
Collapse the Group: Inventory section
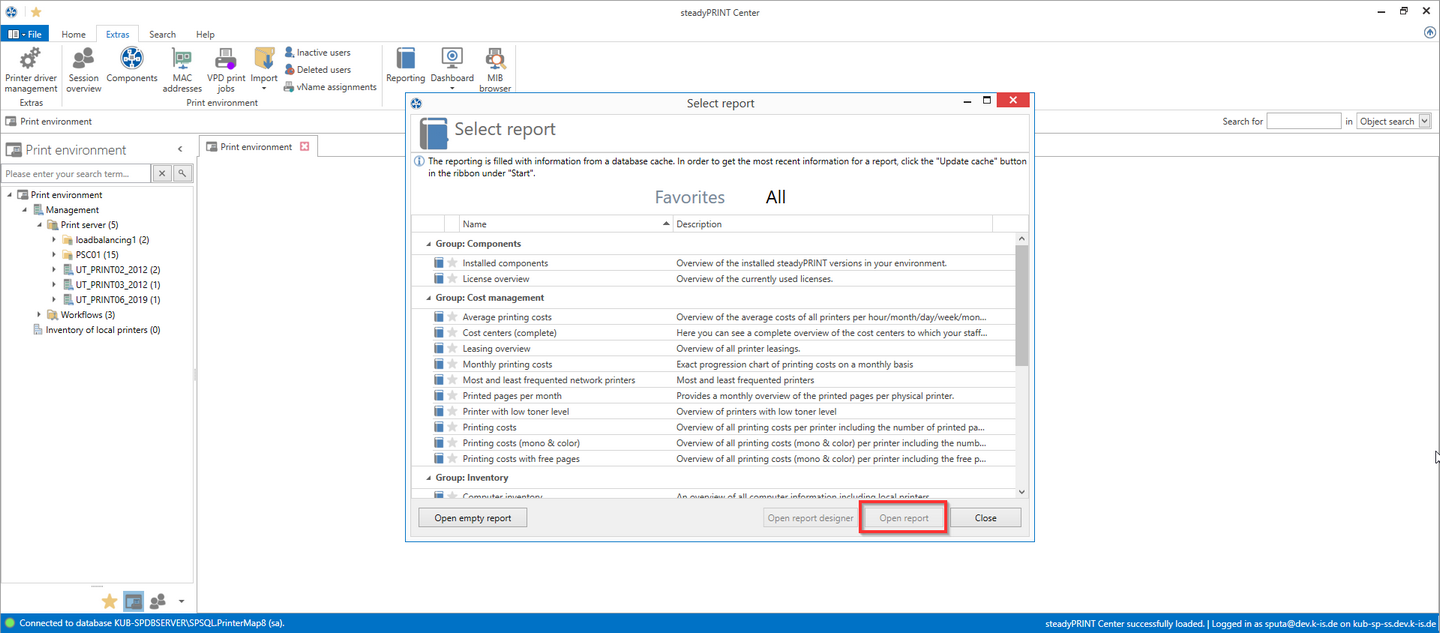tap(428, 478)
